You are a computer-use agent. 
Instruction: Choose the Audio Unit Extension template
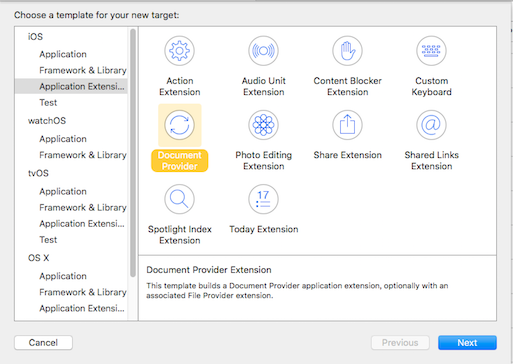tap(263, 51)
